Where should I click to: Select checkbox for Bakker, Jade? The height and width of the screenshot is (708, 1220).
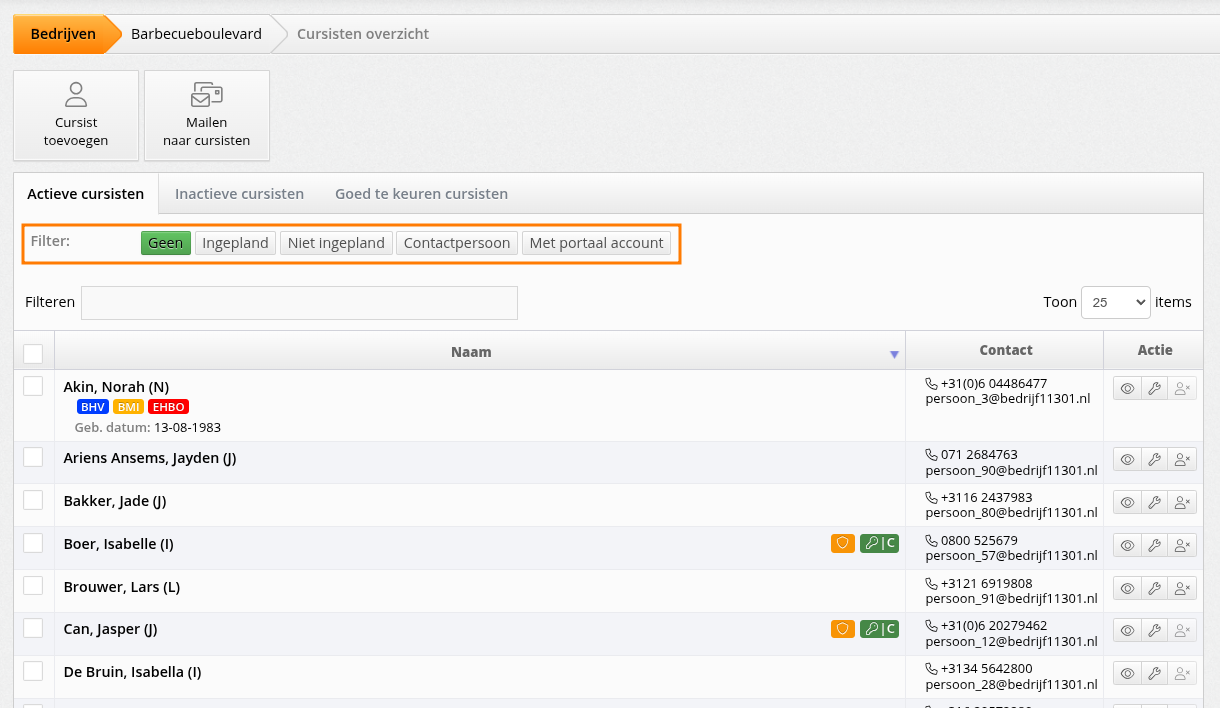[x=33, y=500]
